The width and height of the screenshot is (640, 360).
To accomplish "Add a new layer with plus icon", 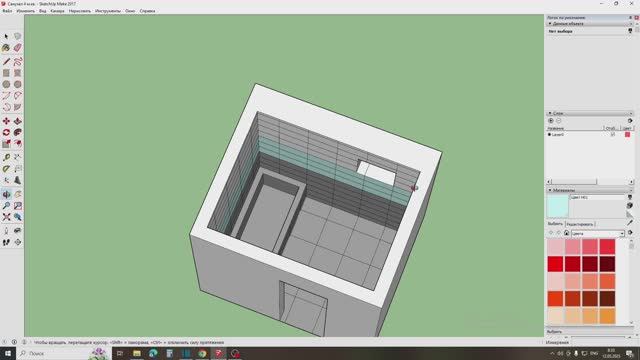I will coord(551,121).
